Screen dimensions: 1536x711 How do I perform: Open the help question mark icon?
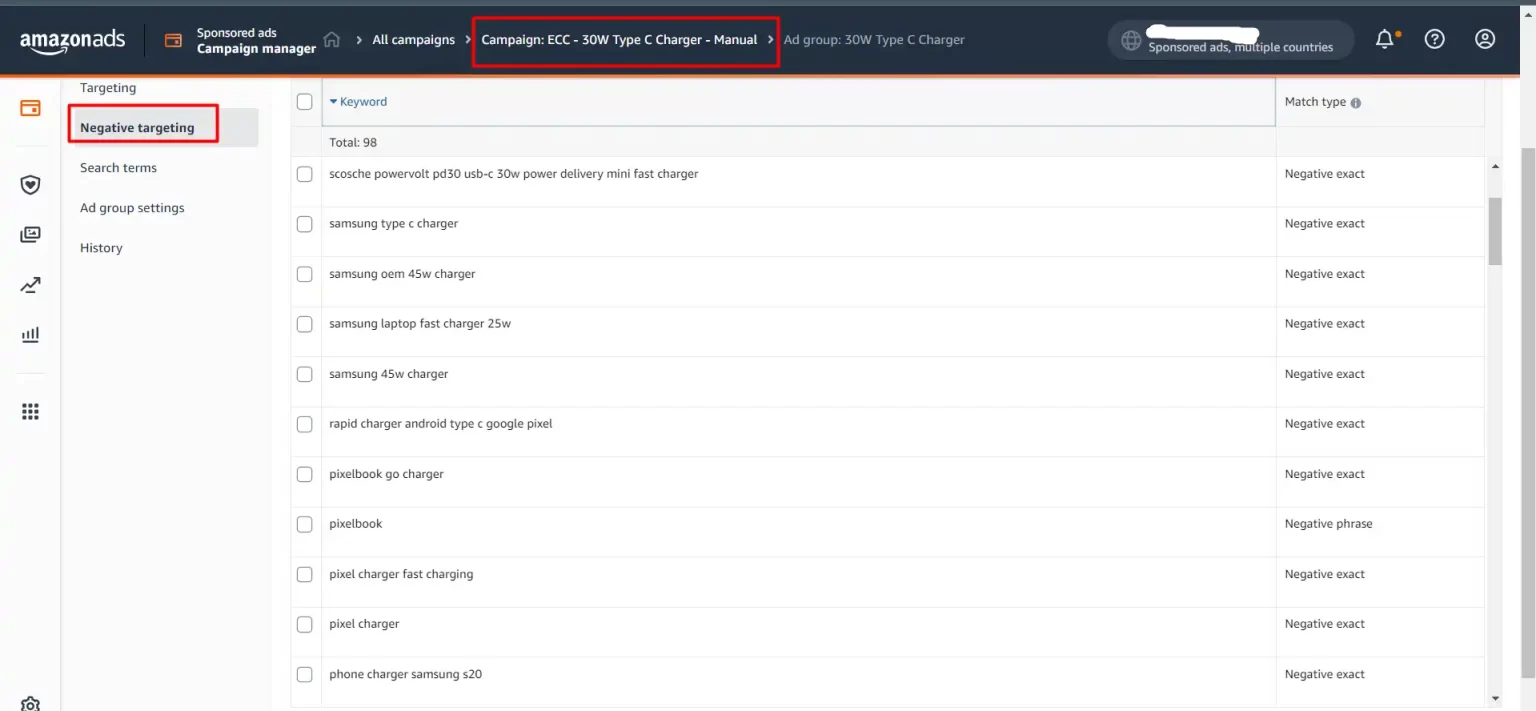point(1435,39)
